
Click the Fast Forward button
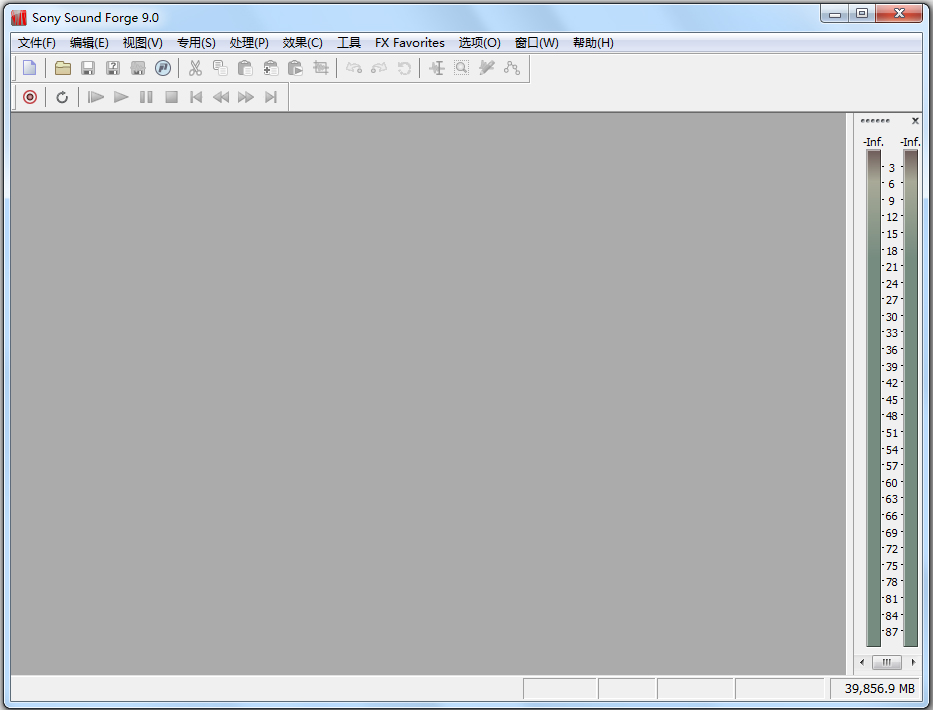246,97
